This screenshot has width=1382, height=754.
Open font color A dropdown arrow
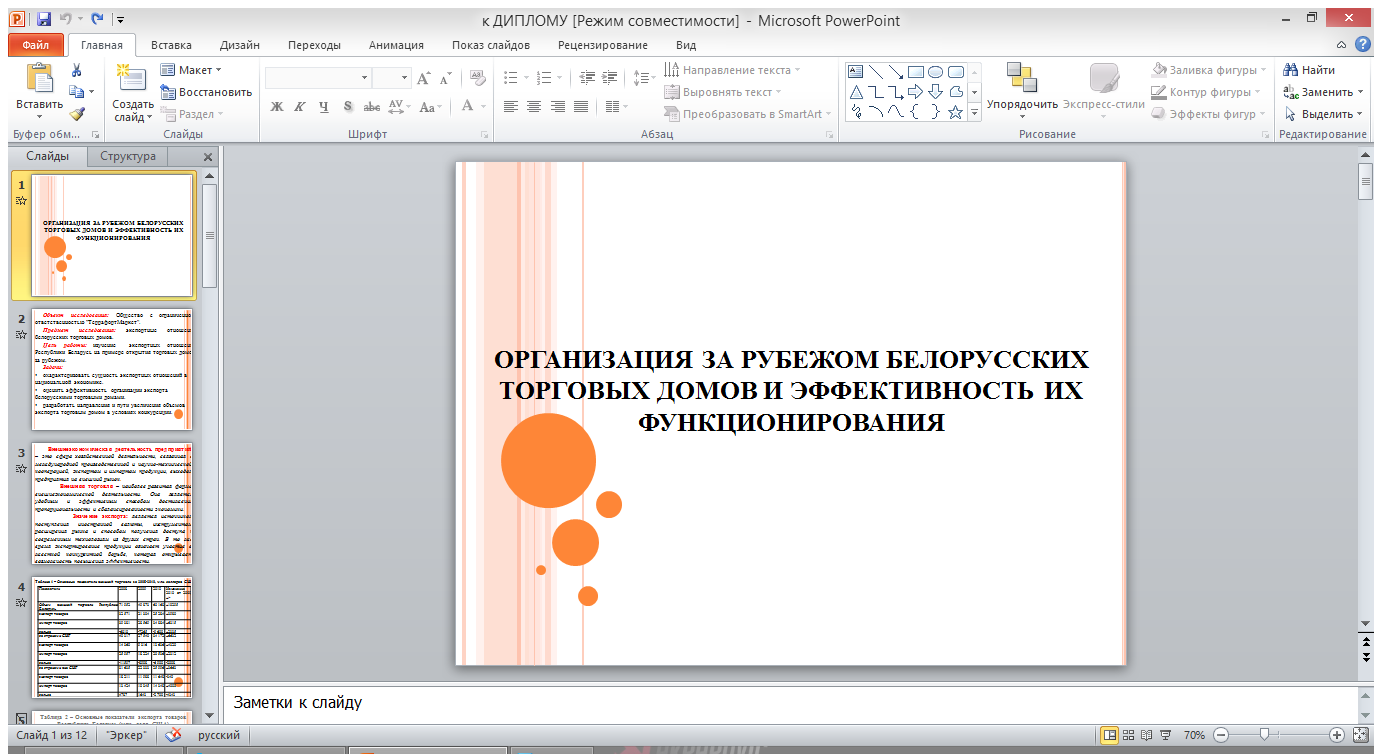(483, 107)
